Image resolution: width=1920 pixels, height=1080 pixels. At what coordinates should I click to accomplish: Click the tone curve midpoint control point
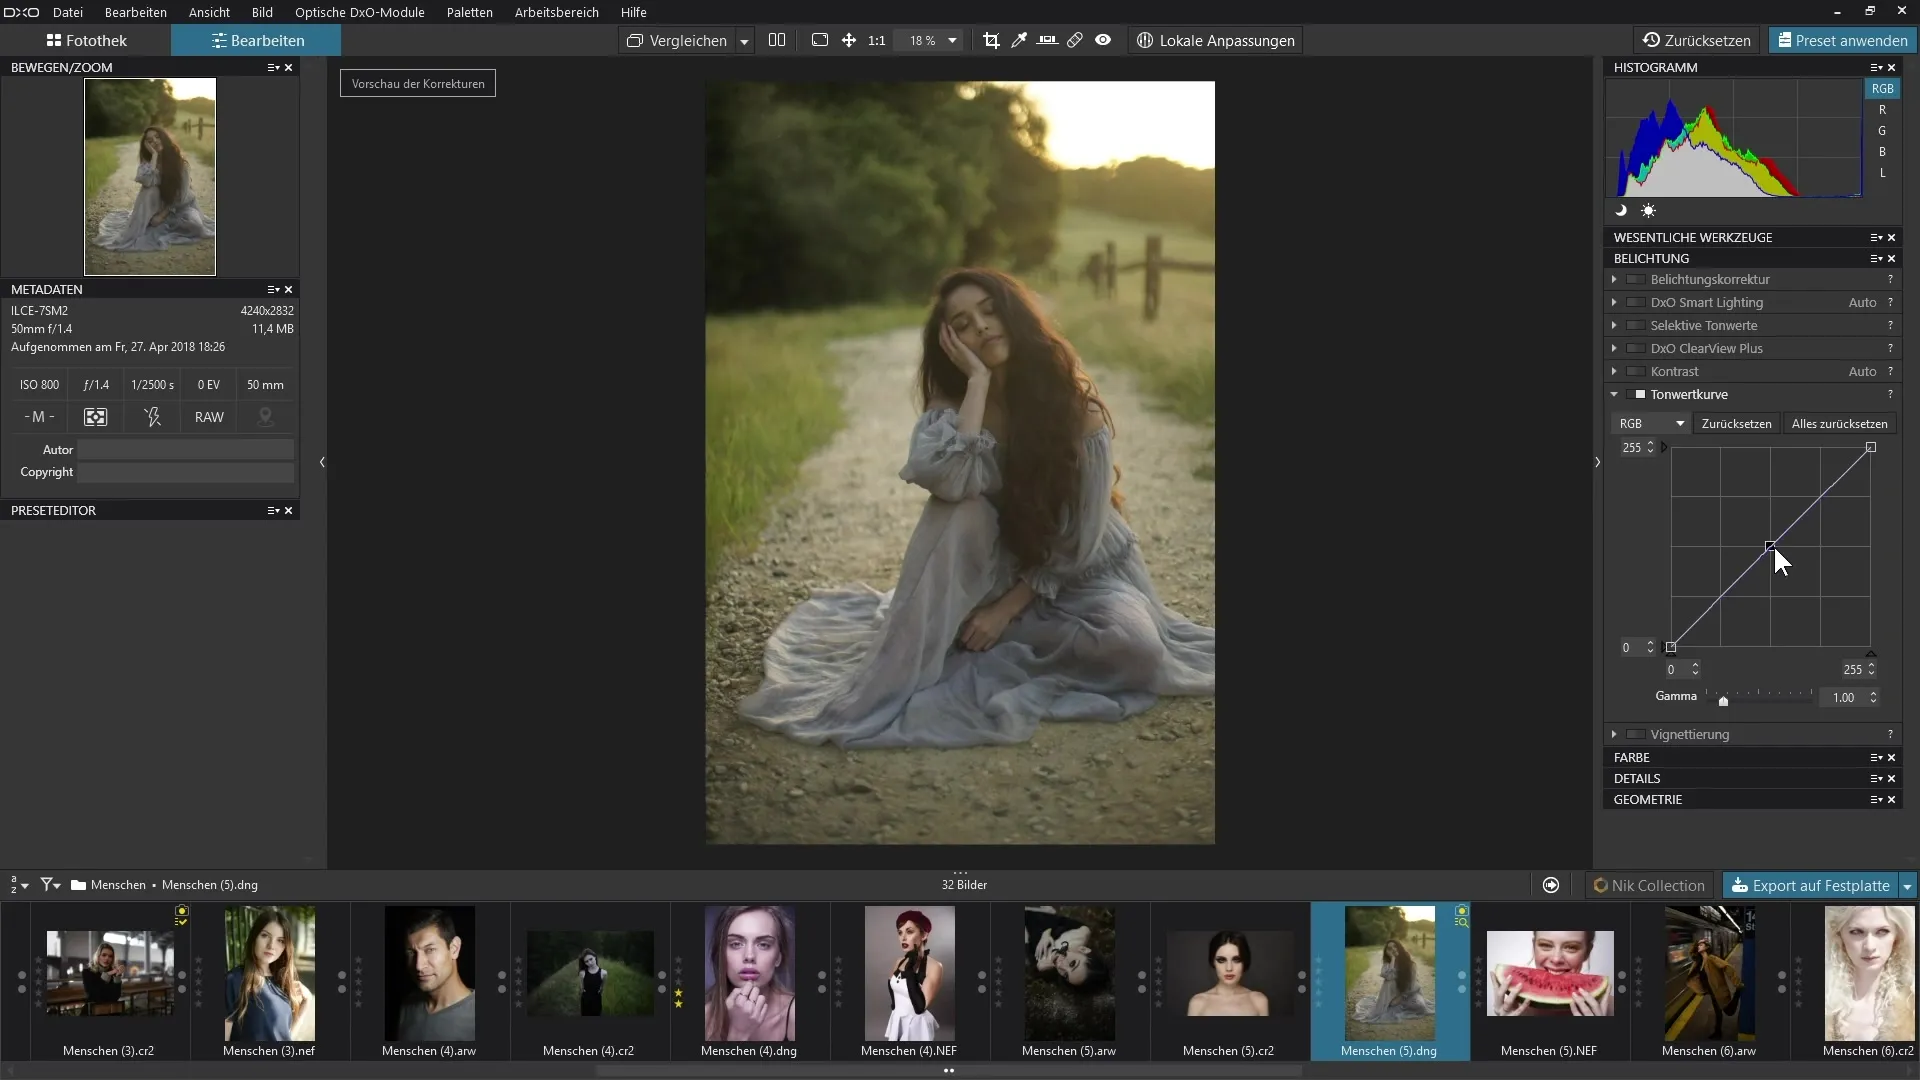click(1770, 546)
